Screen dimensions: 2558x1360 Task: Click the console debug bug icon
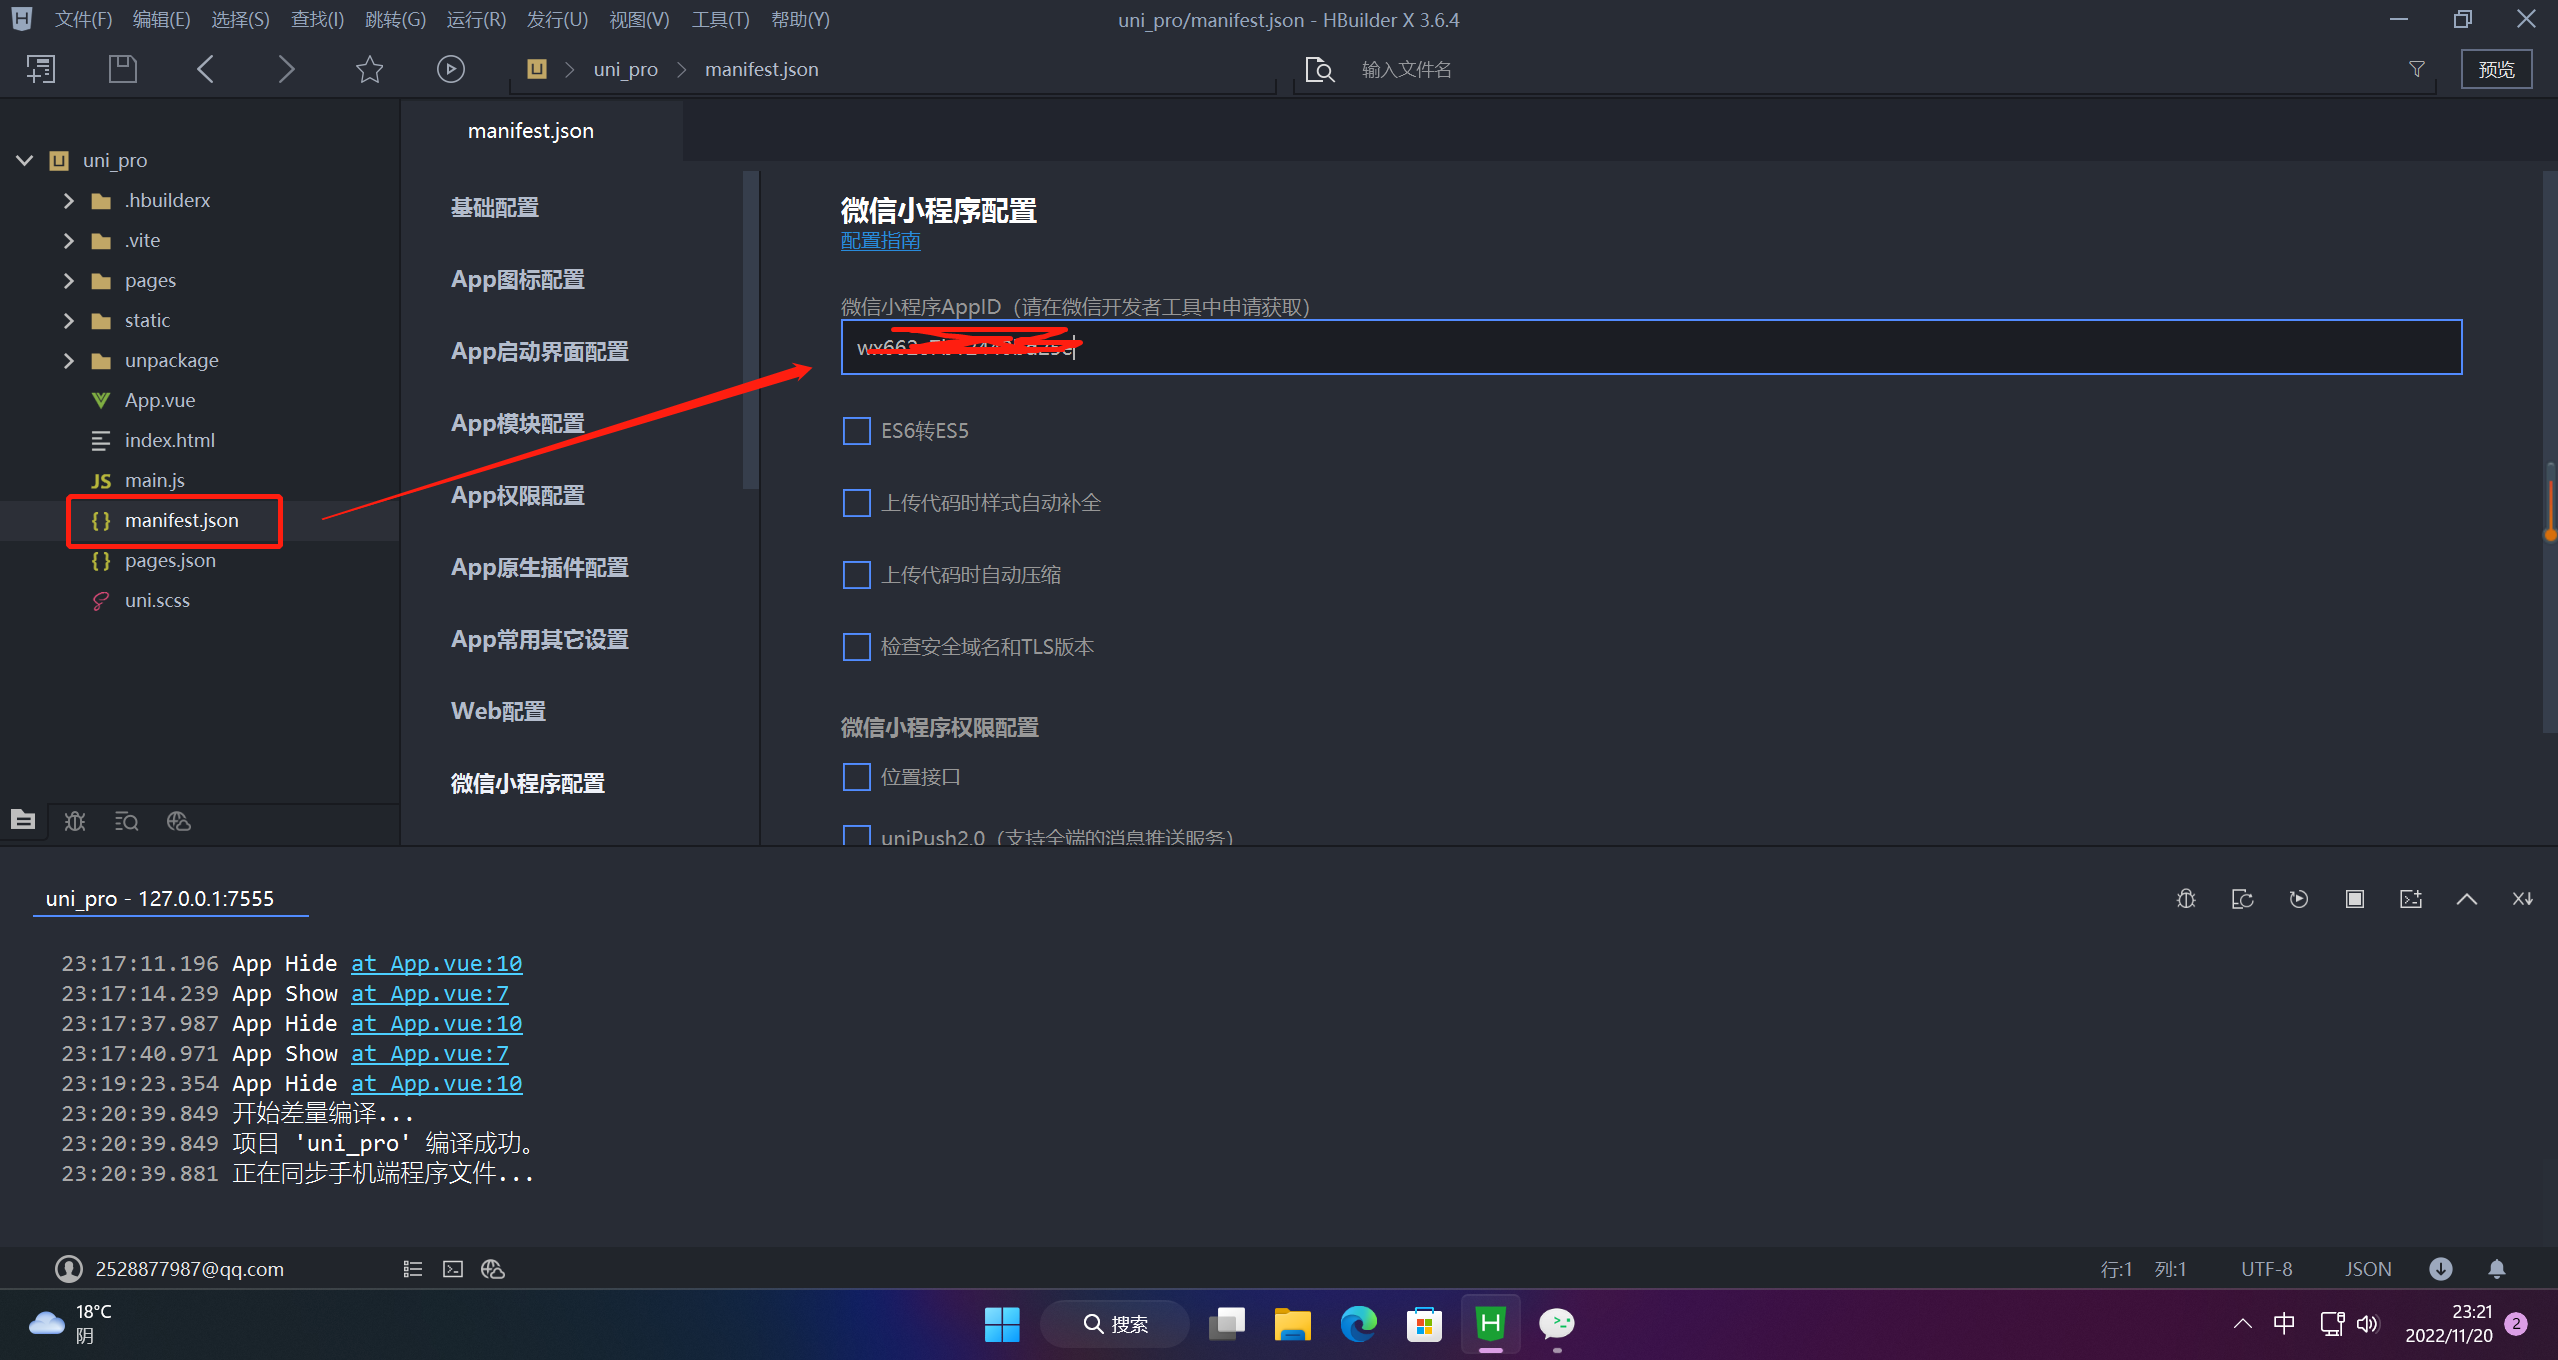click(2186, 899)
